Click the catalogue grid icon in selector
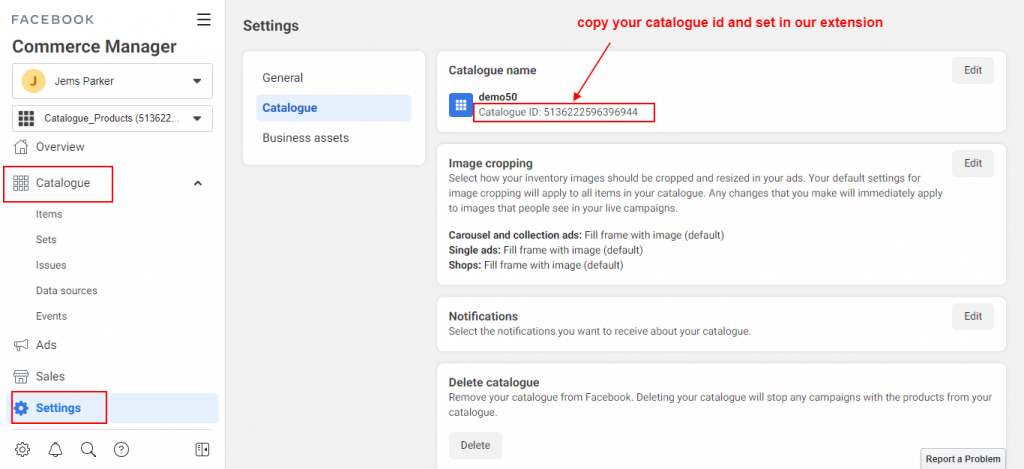1024x469 pixels. (x=26, y=118)
